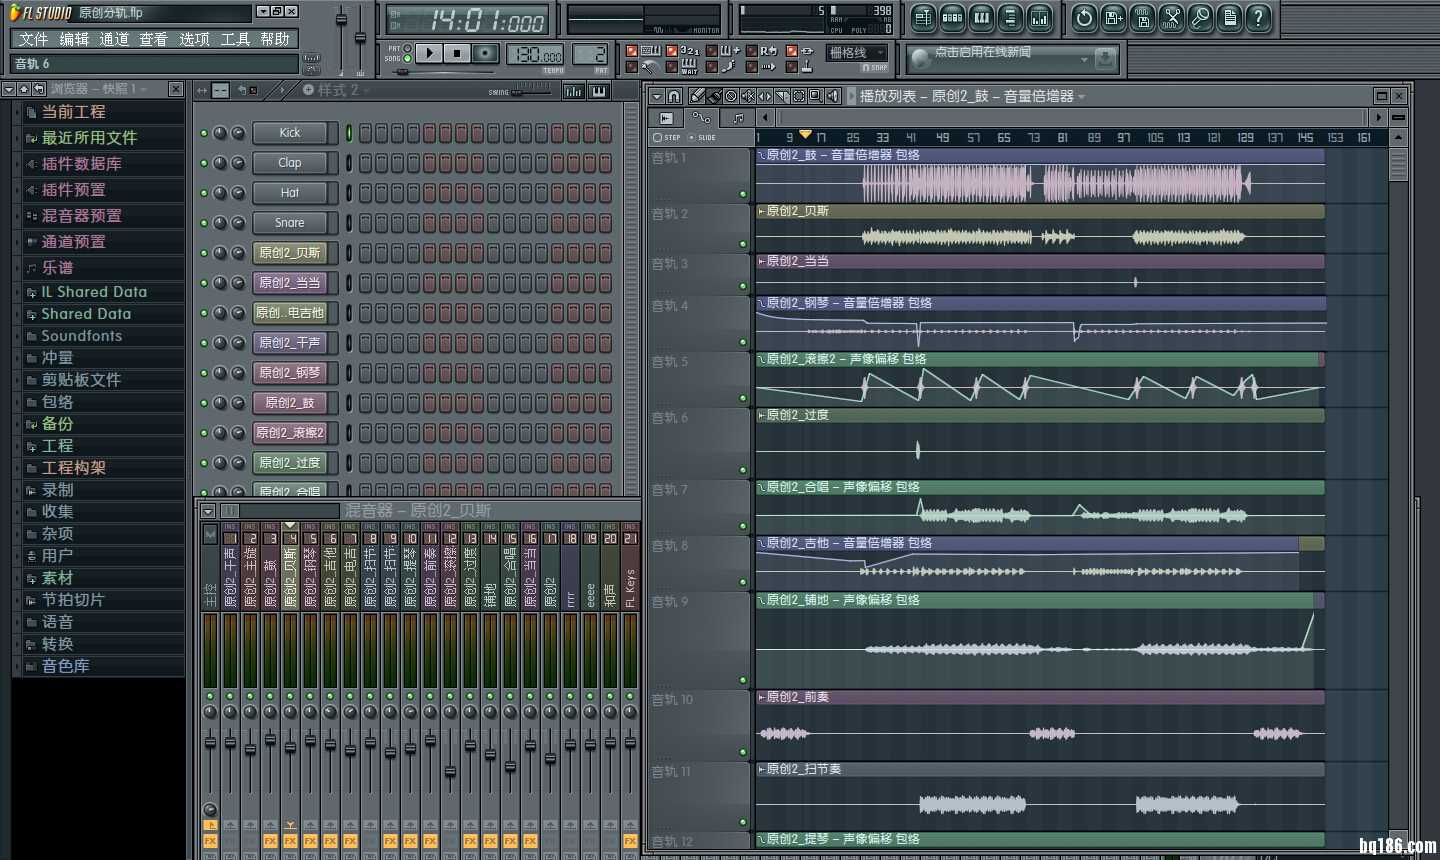Screen dimensions: 1440x860
Task: Open keyboard editor icon in step sequencer
Action: [x=599, y=91]
